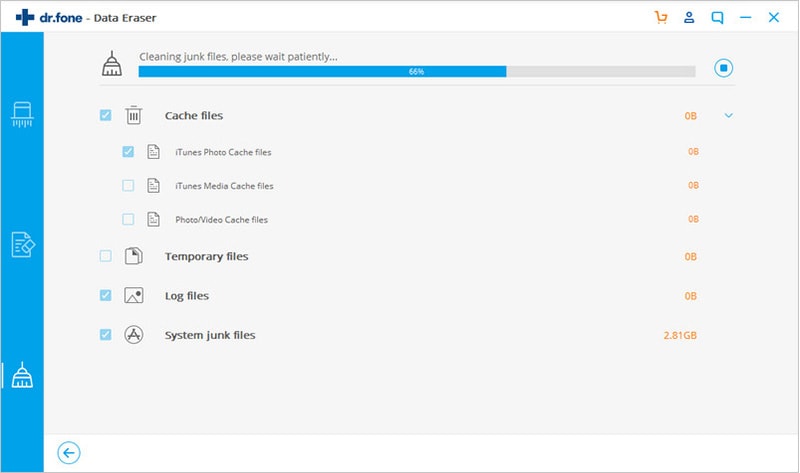Open the Erase Private Data sidebar icon
The image size is (800, 473).
point(22,244)
